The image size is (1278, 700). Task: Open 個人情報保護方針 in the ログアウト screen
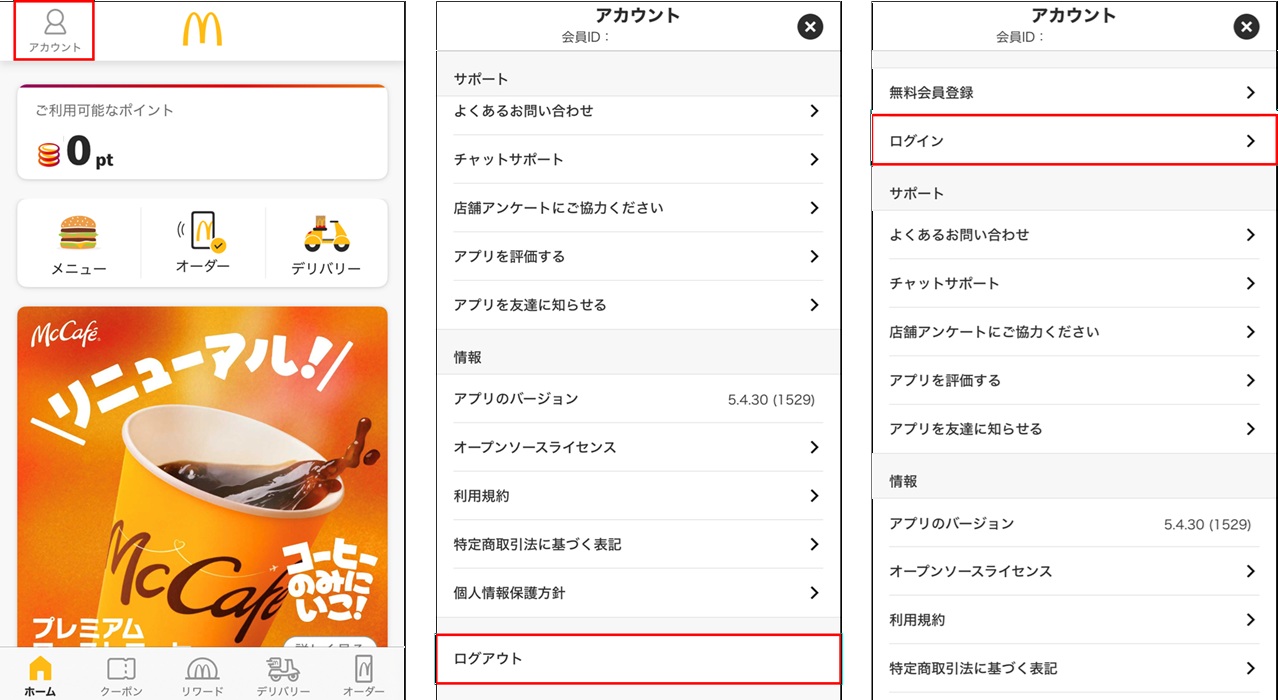point(638,593)
